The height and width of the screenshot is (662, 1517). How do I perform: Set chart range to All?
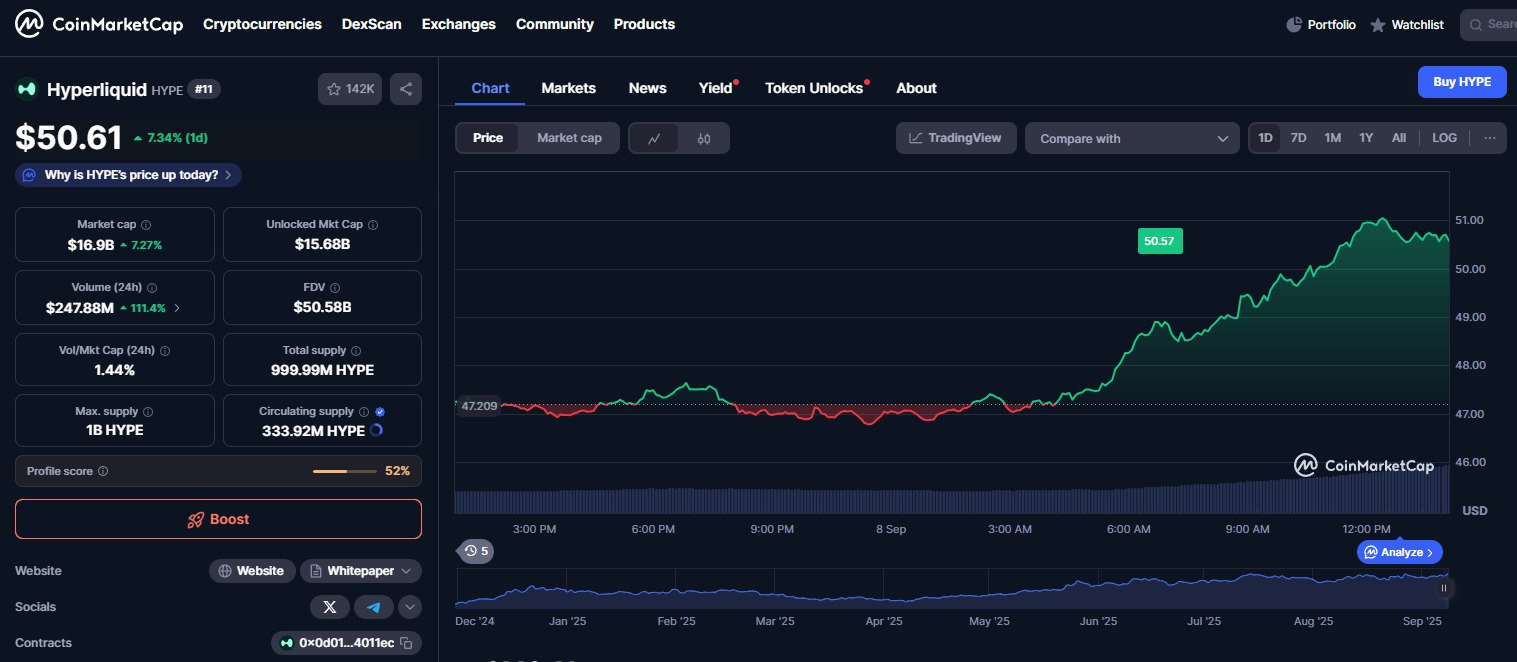pos(1399,138)
